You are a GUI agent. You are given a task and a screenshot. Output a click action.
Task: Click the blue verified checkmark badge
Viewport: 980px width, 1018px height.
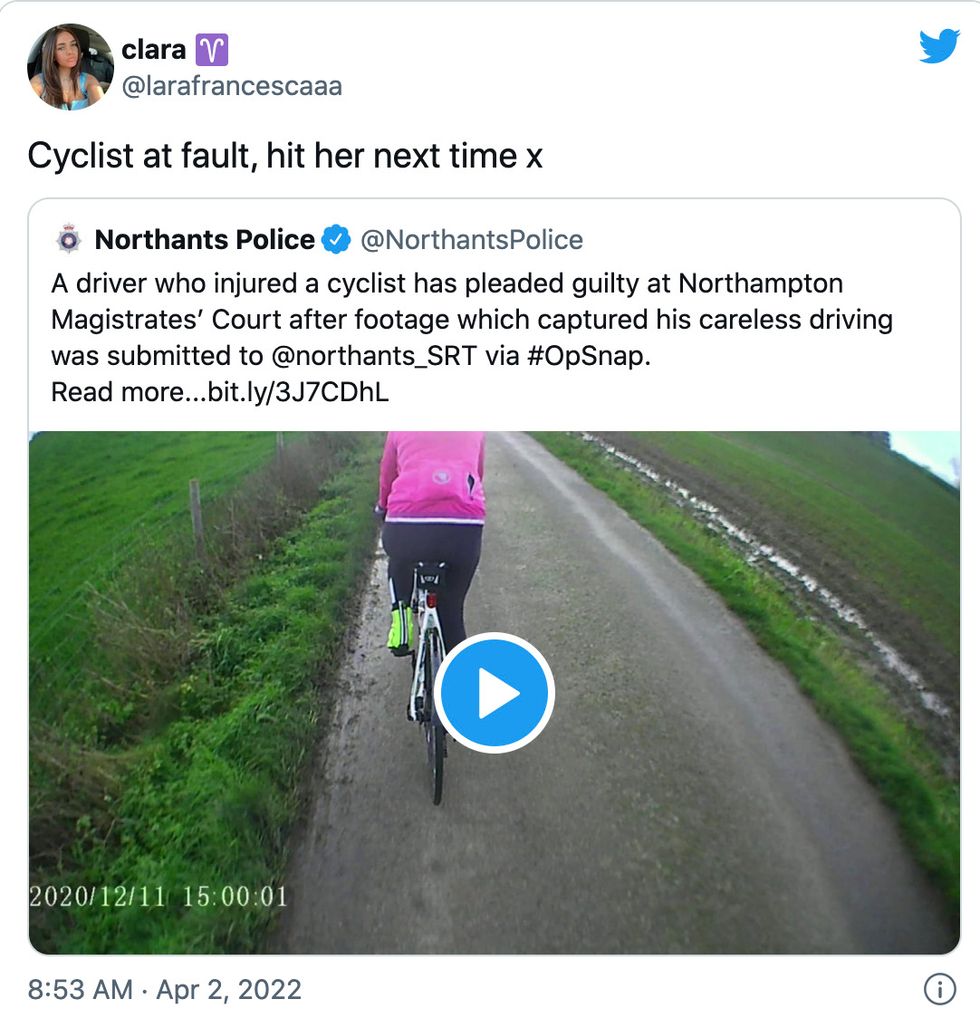336,240
